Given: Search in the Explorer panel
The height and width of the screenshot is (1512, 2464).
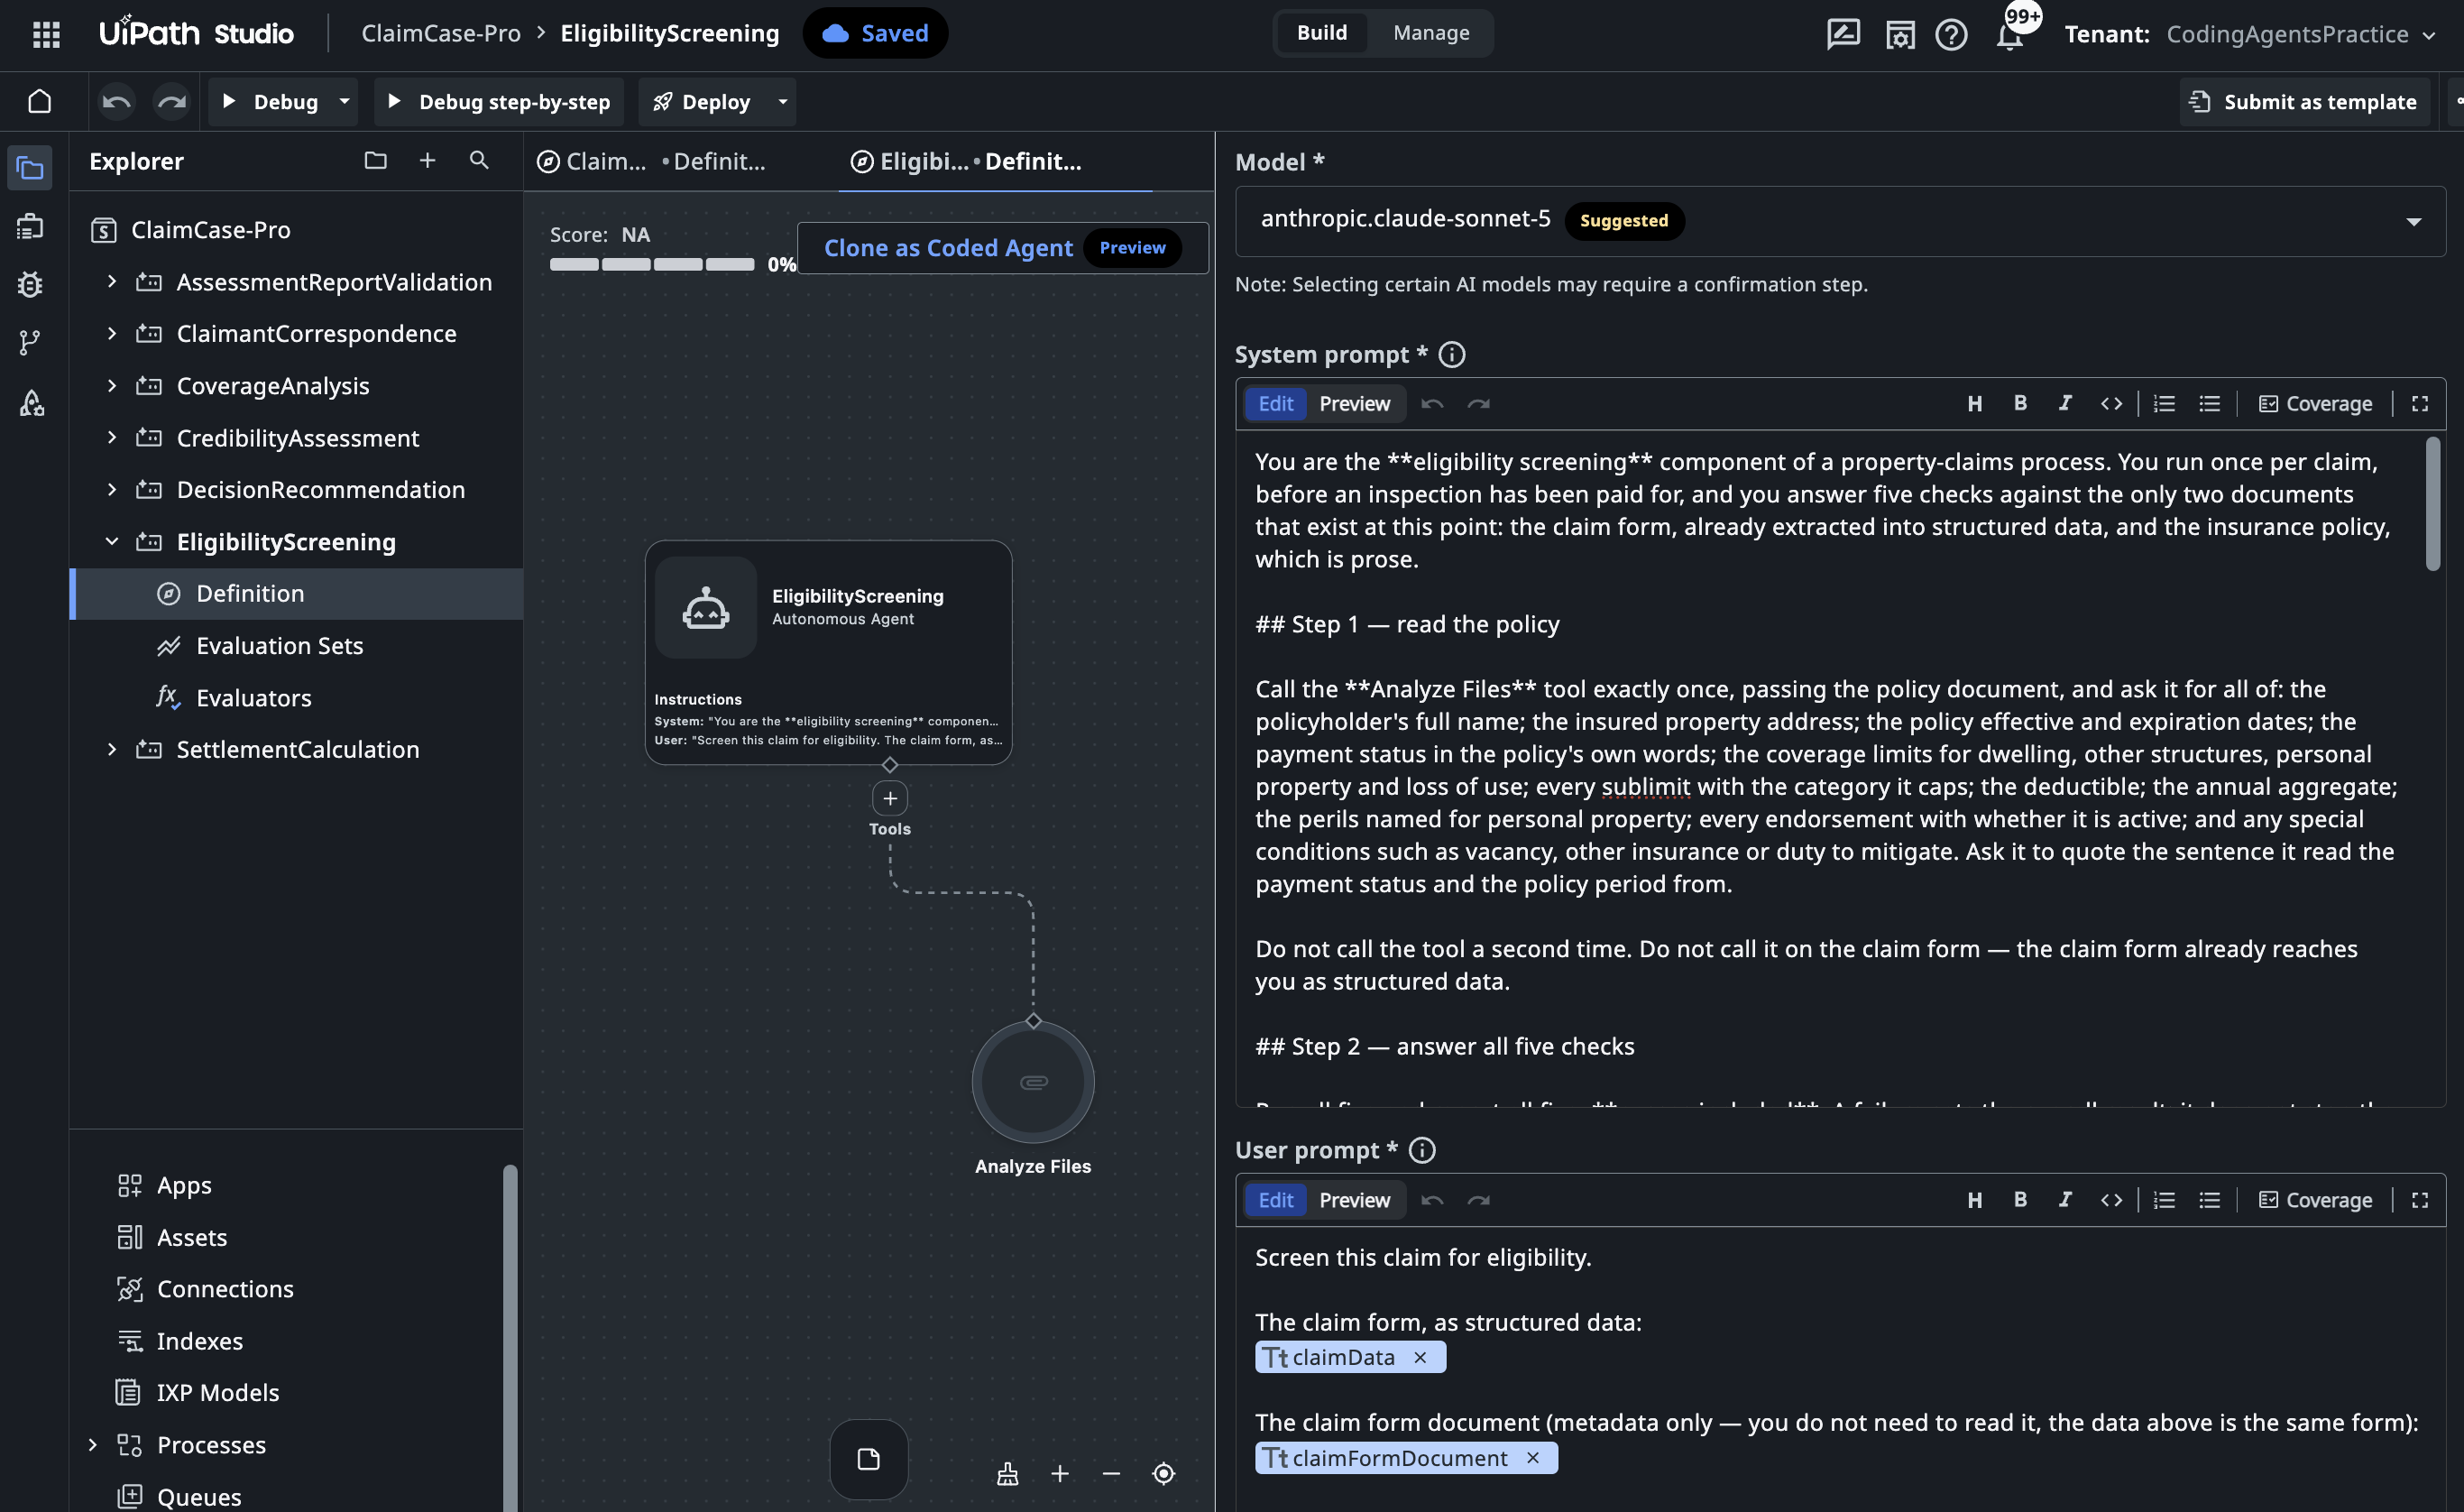Looking at the screenshot, I should pos(479,160).
